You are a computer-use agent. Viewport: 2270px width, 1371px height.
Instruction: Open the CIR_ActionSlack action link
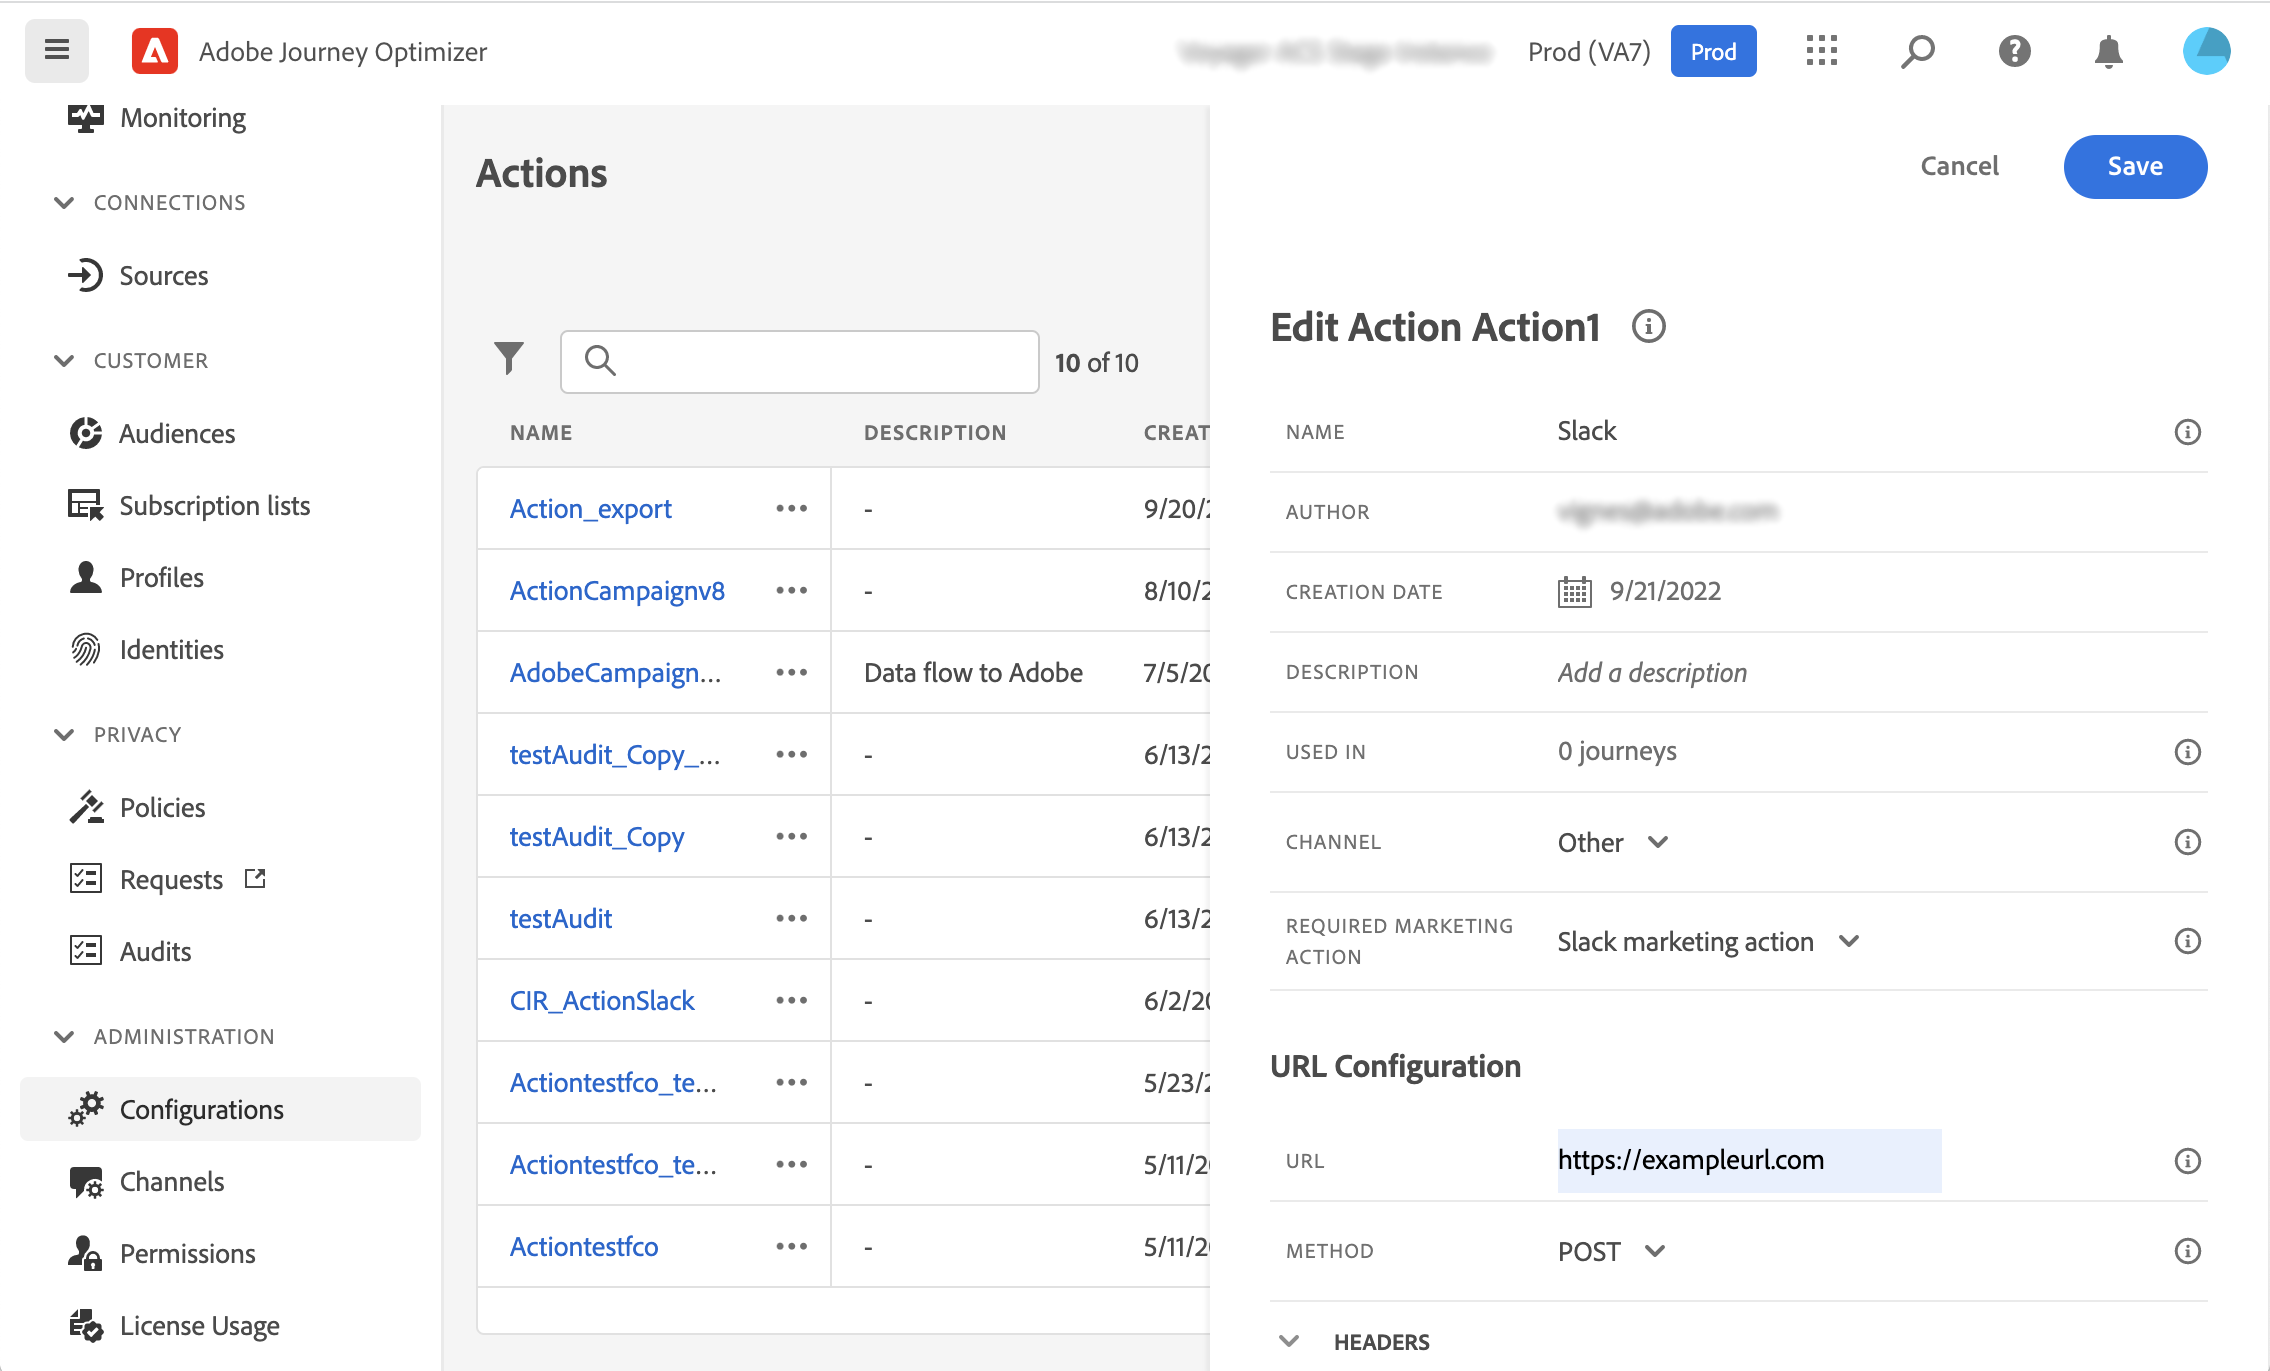[x=601, y=1001]
